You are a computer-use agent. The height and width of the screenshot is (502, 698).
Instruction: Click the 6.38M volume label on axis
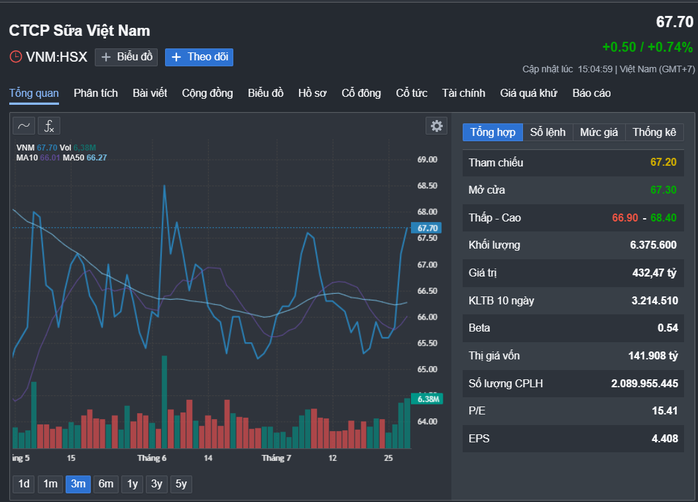(427, 399)
